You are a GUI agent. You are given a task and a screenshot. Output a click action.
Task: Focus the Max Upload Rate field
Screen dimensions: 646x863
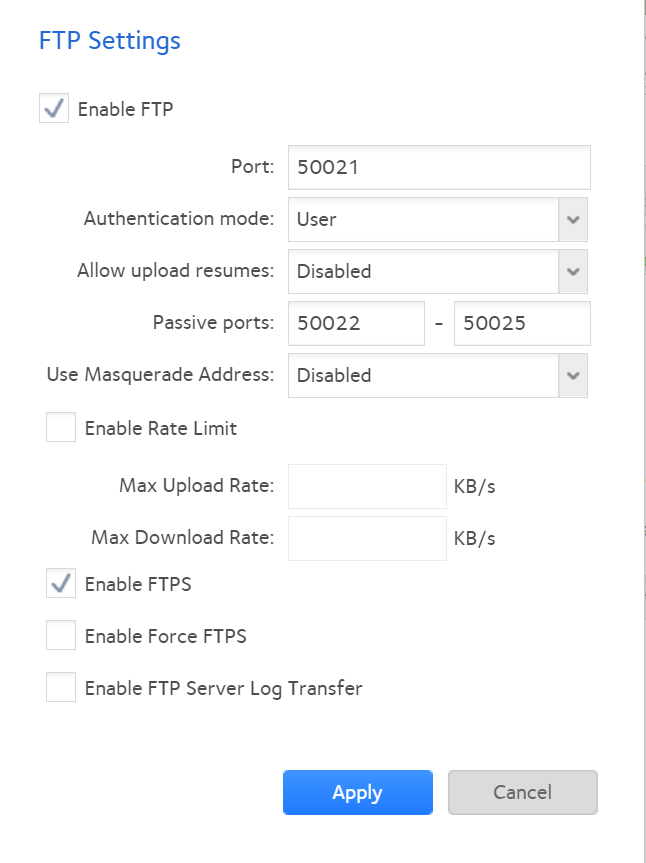point(366,486)
